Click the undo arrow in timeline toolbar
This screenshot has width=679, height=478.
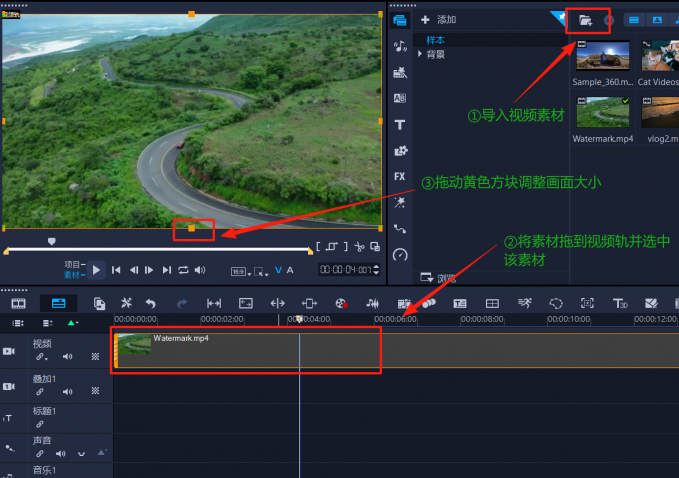coord(151,303)
